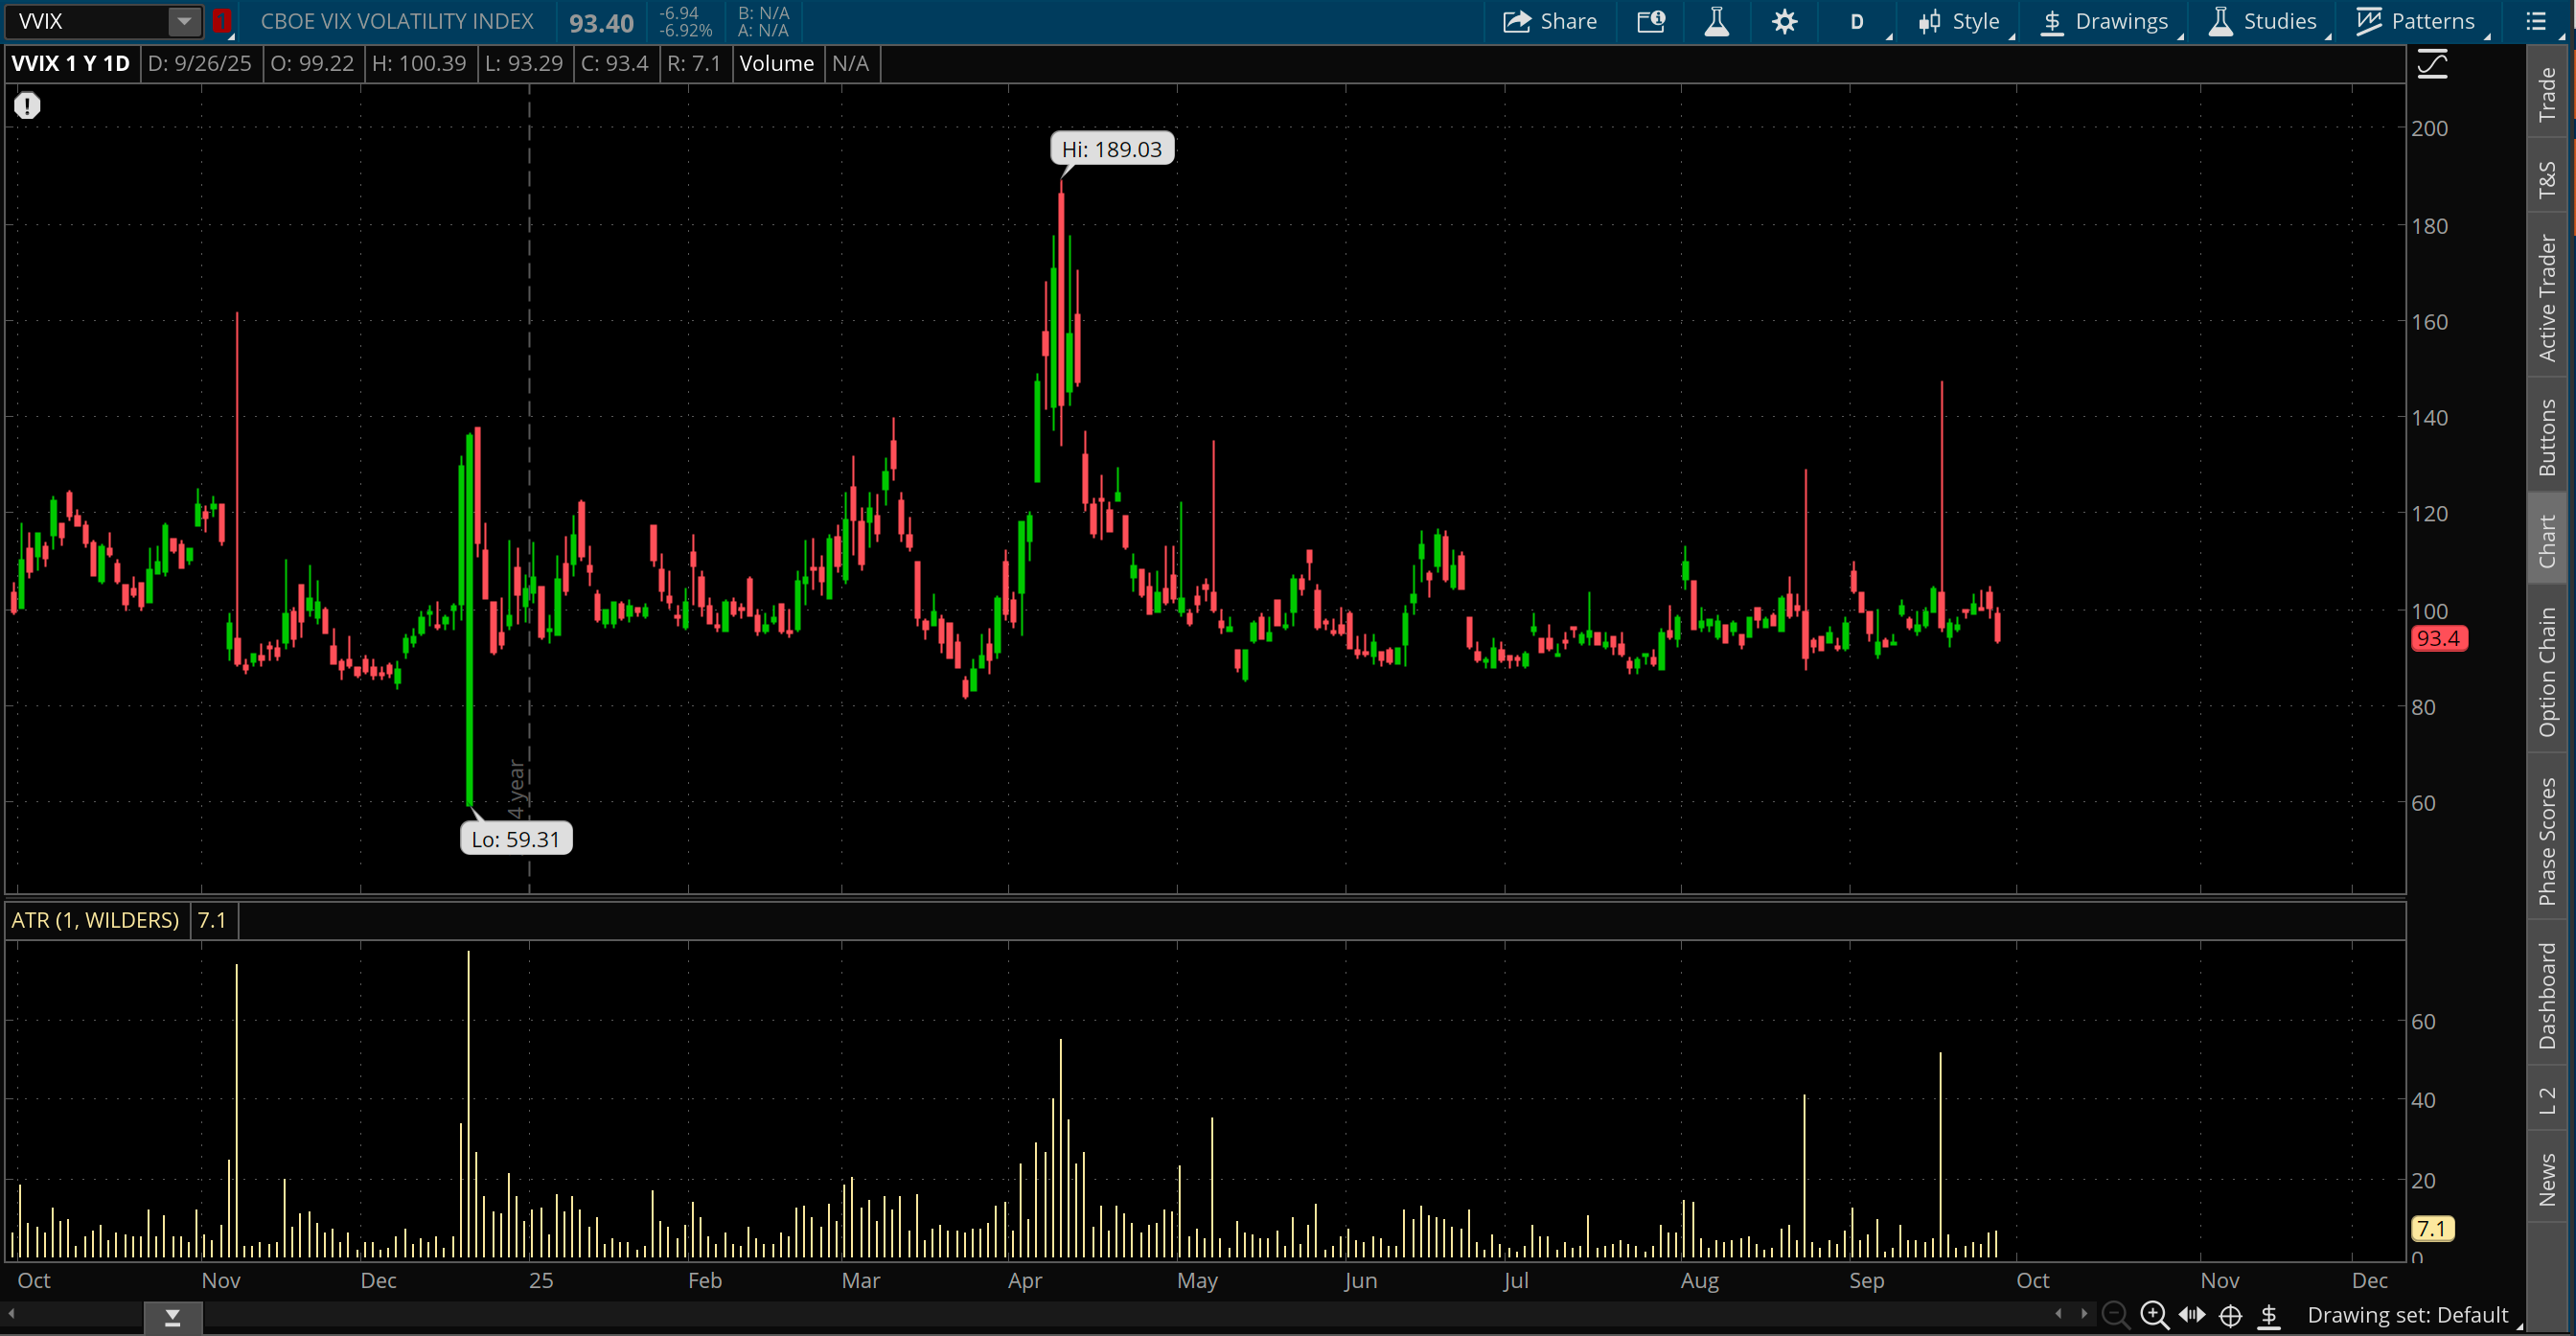Viewport: 2576px width, 1336px height.
Task: Open the Drawings menu
Action: pyautogui.click(x=2105, y=21)
